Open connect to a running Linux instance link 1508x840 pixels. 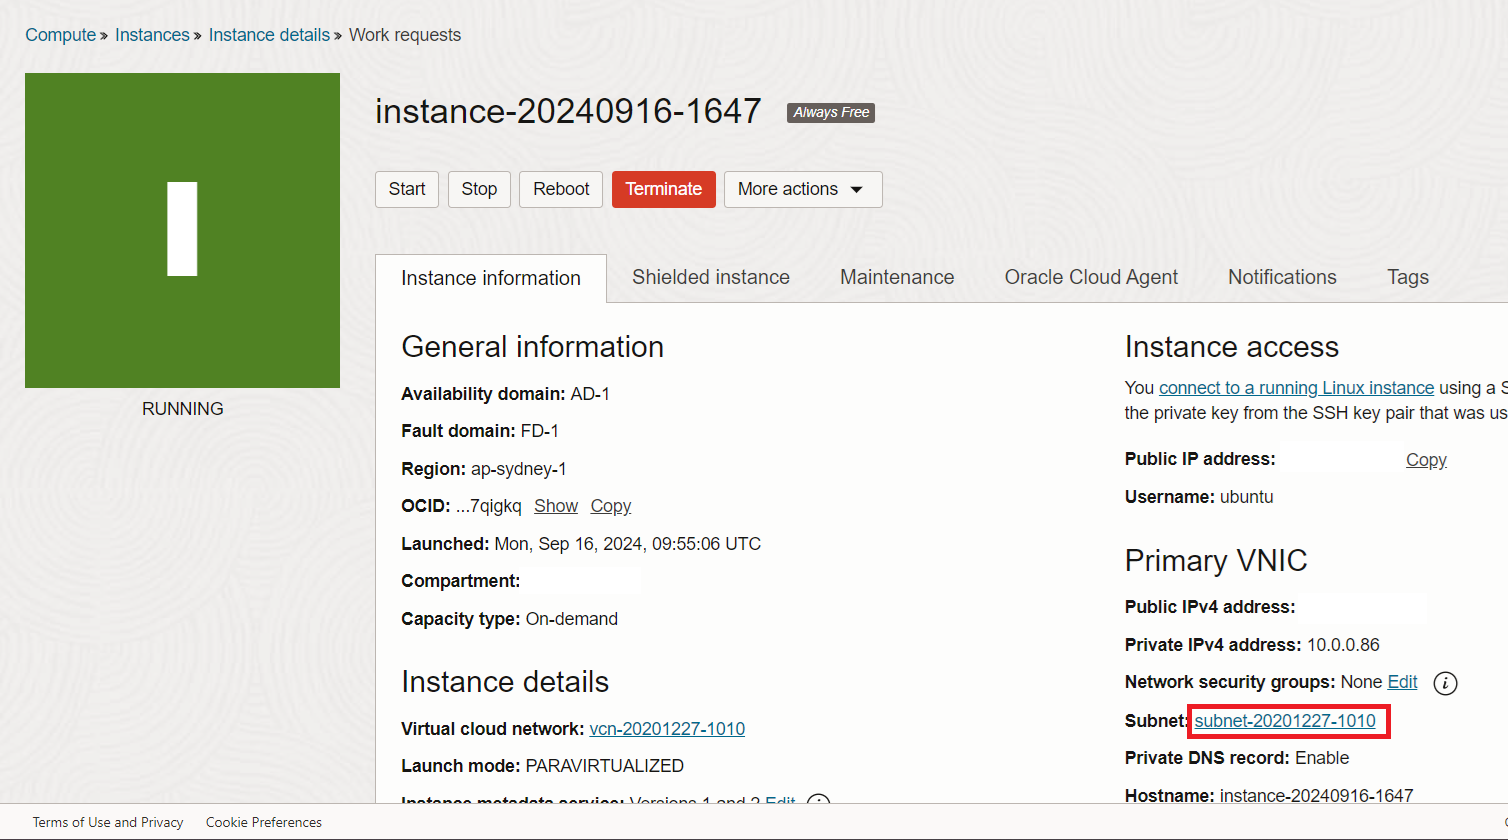[x=1297, y=388]
